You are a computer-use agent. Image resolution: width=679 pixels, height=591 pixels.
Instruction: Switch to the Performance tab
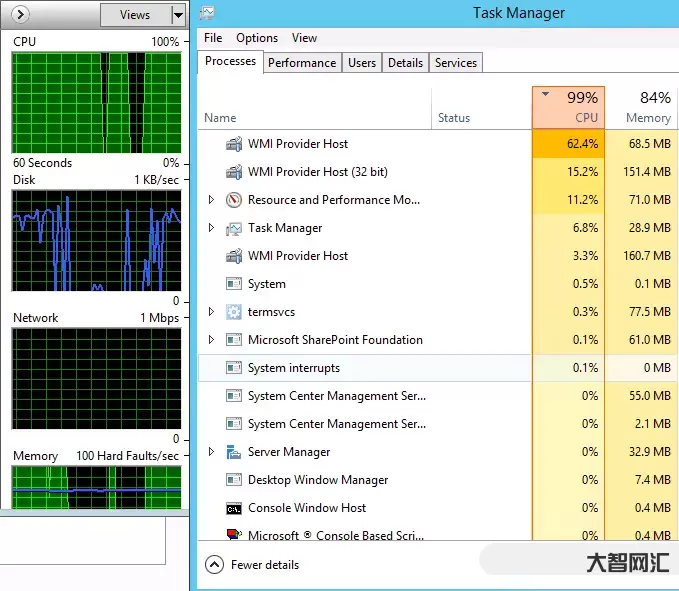302,62
